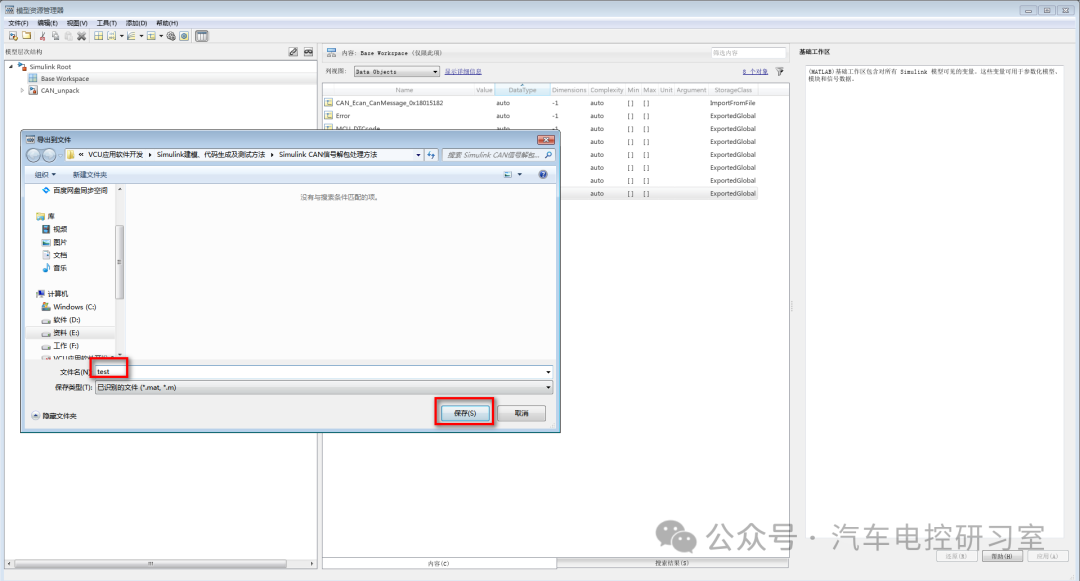Viewport: 1080px width, 581px height.
Task: Click the refresh icon beside address bar
Action: [x=431, y=155]
